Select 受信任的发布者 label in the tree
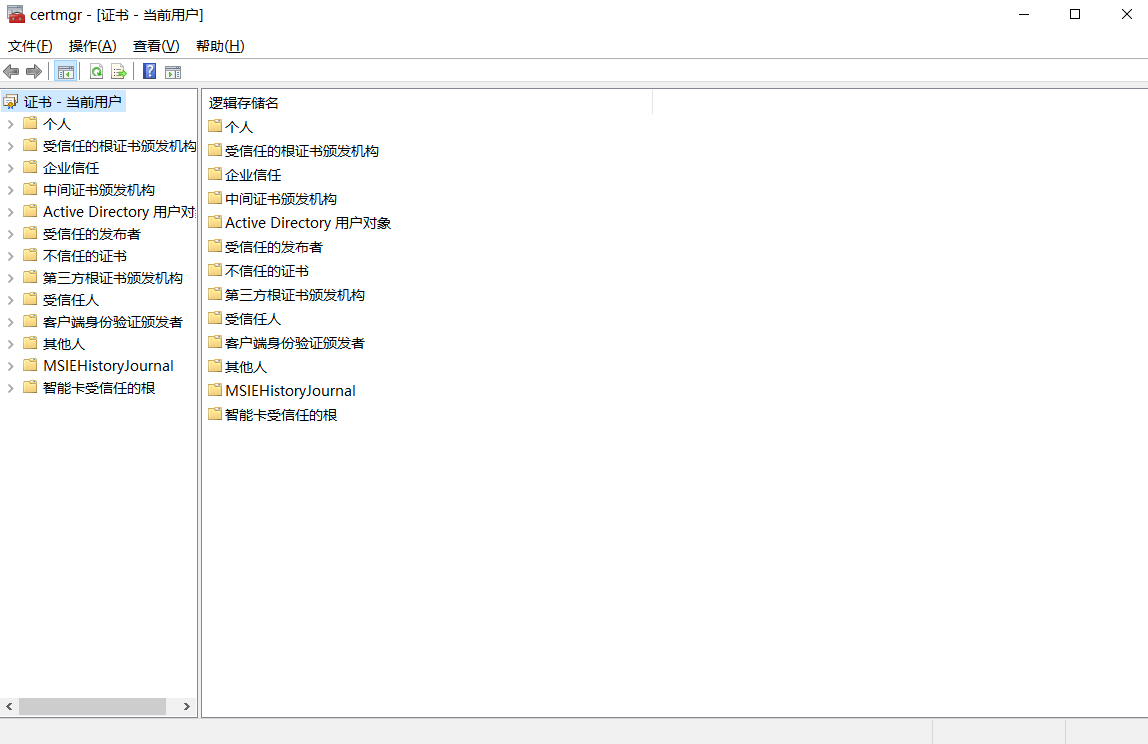Screen dimensions: 1148x744 (x=92, y=234)
